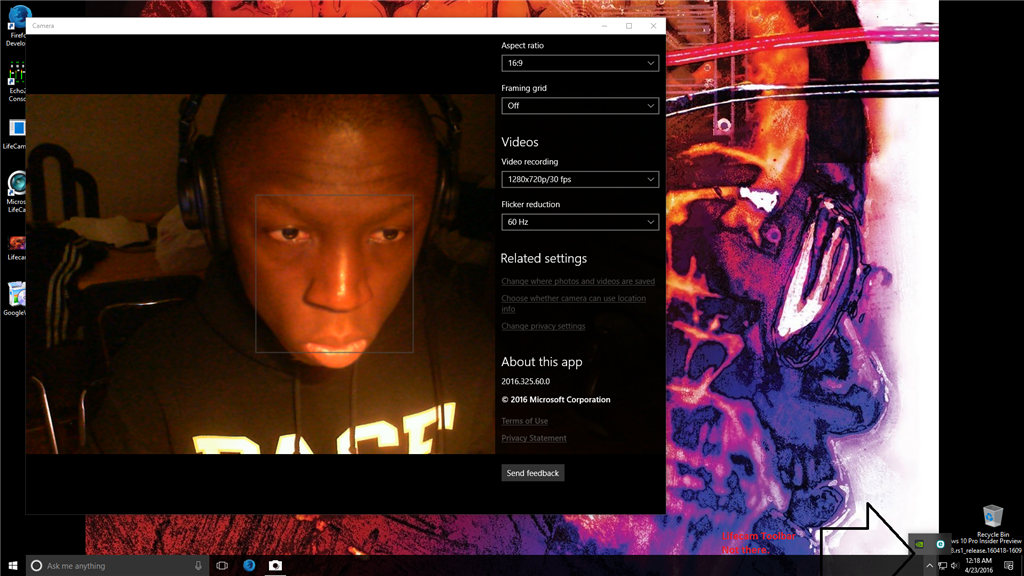Click the NVIDIA tray icon
Screen dimensions: 1024x576
pyautogui.click(x=920, y=544)
